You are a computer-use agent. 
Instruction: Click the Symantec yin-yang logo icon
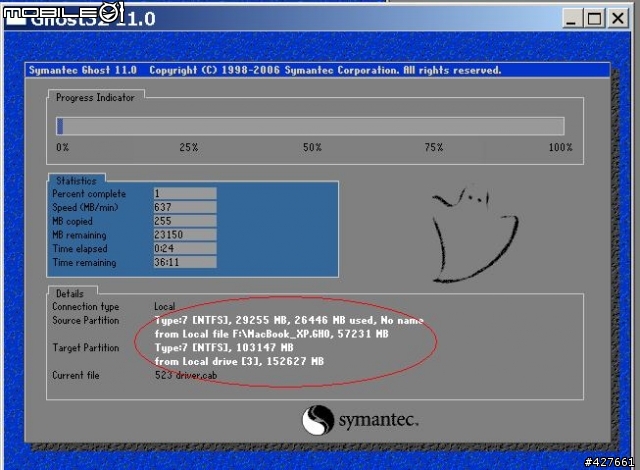[x=318, y=420]
